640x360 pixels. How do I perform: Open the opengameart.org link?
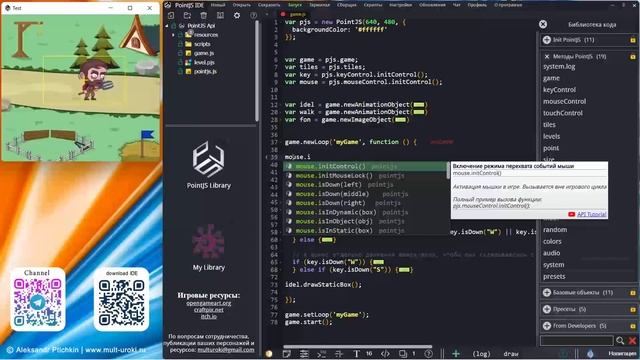click(x=209, y=303)
